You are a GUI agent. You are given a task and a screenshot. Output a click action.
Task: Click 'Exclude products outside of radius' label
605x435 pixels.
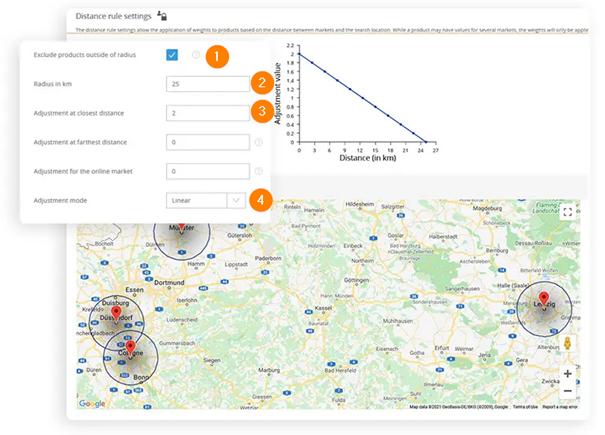click(84, 55)
